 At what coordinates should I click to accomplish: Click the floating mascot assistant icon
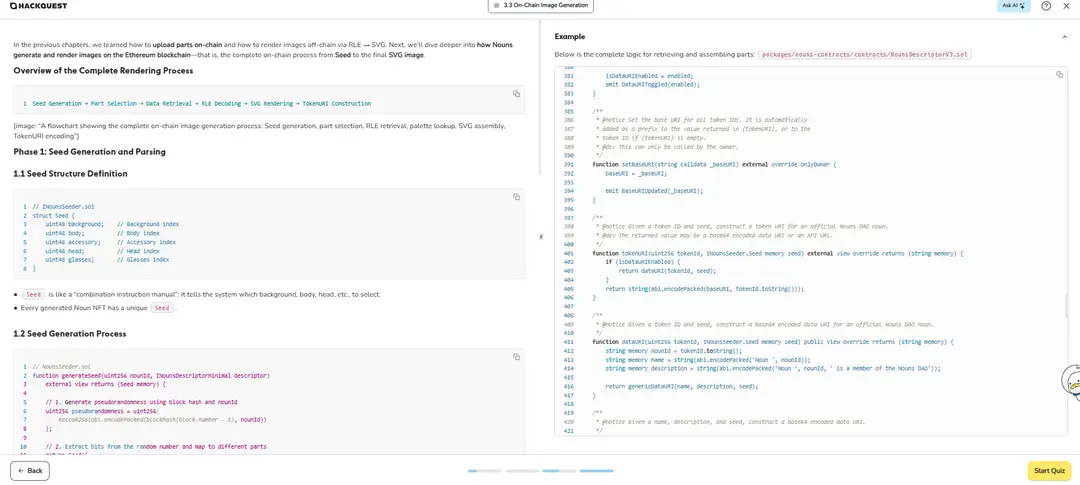[1072, 381]
